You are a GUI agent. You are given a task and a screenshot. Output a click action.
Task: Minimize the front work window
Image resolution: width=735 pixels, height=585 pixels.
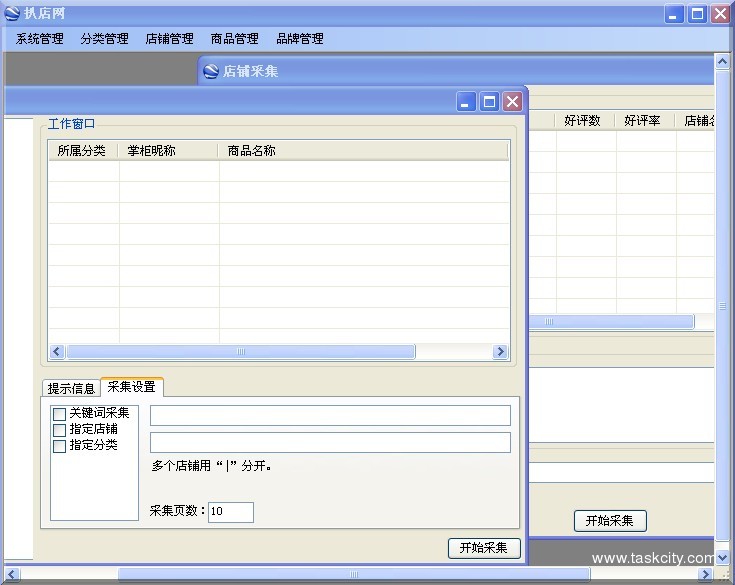pos(466,102)
